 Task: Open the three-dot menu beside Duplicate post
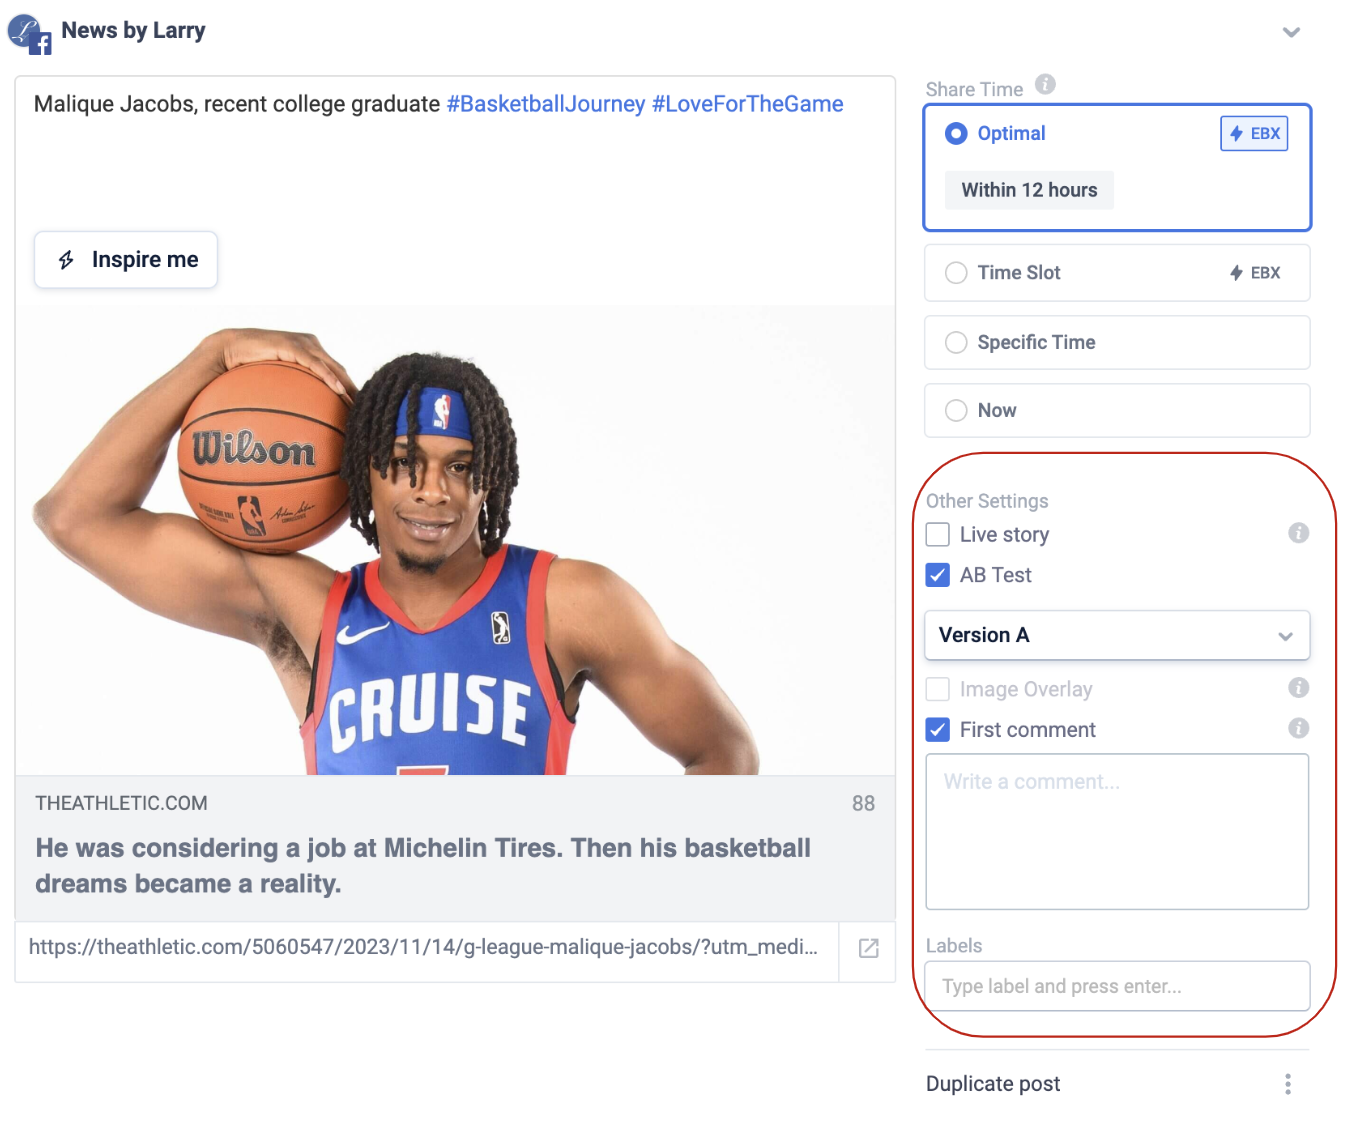(x=1287, y=1084)
